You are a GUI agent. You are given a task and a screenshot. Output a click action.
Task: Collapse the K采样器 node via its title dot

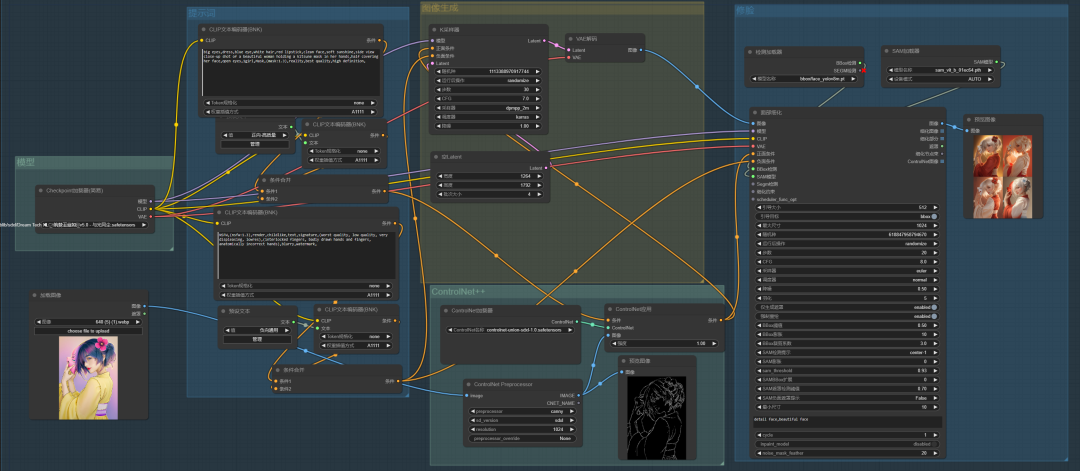[433, 30]
